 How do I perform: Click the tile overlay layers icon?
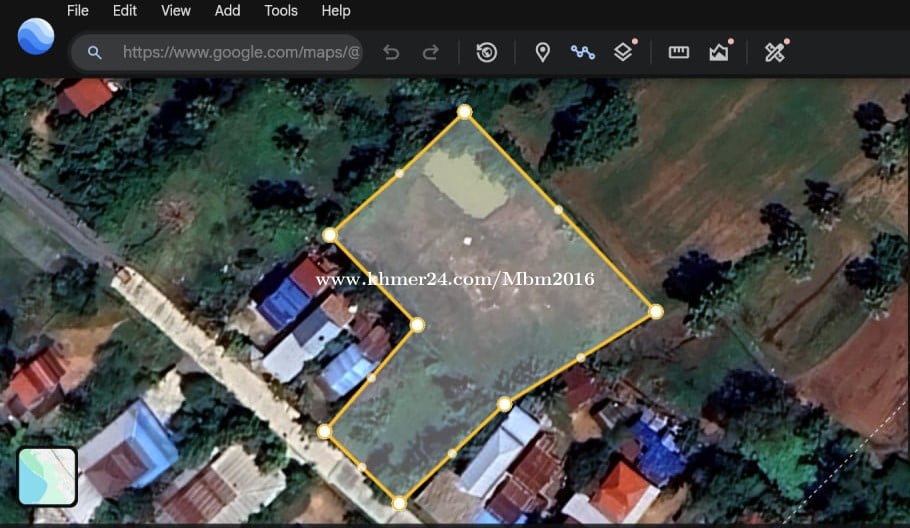click(x=623, y=52)
